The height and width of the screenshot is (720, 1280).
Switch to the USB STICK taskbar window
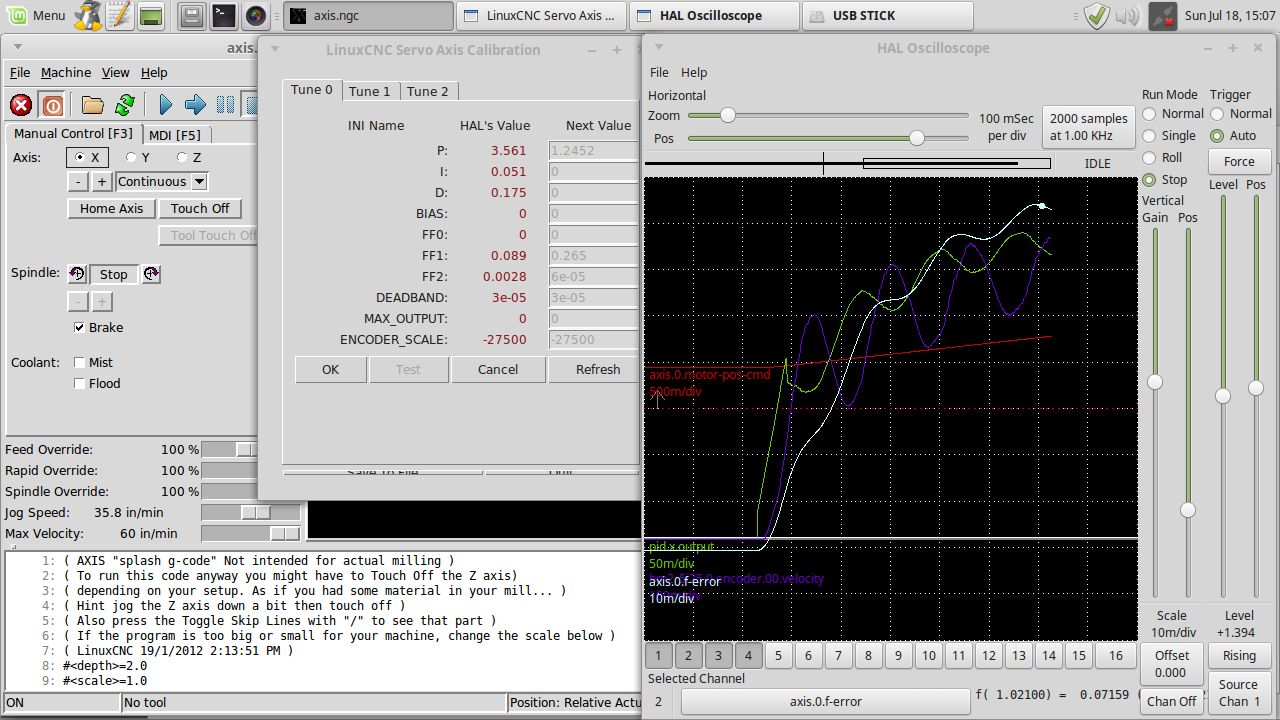tap(889, 15)
